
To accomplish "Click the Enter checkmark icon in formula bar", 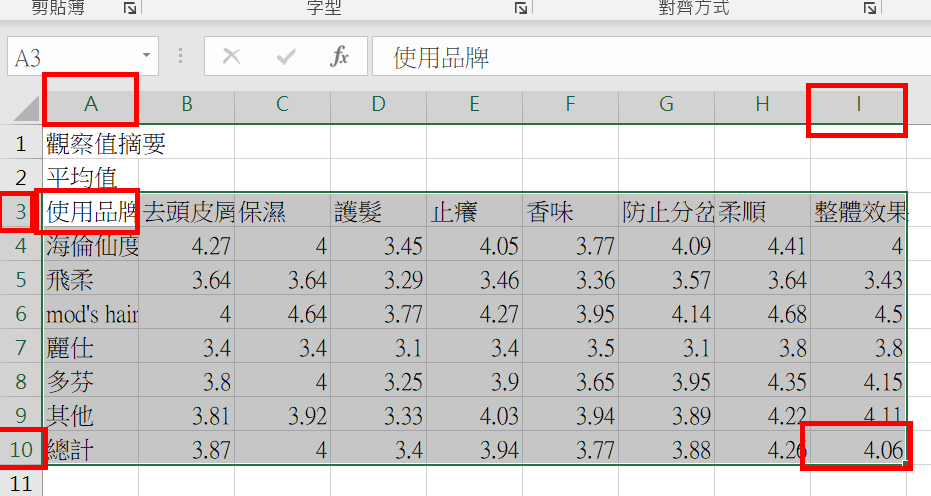I will (x=286, y=57).
